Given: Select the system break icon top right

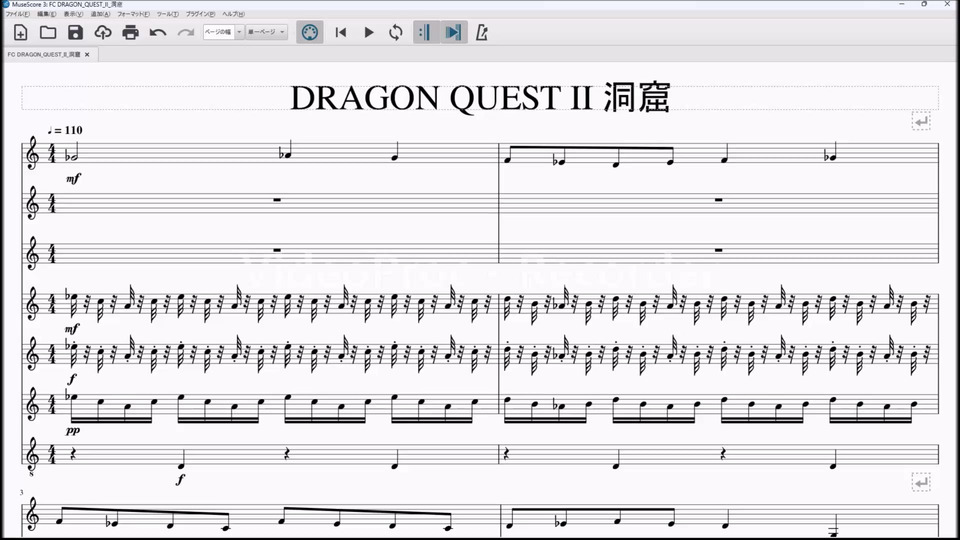Looking at the screenshot, I should [921, 121].
